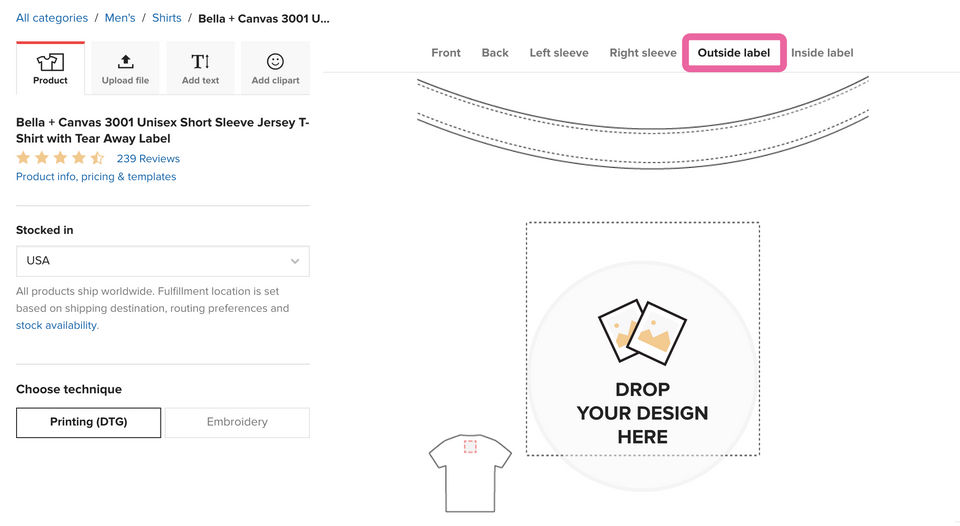Click the product title Bella + Canvas 3001 Unisex
Image resolution: width=960 pixels, height=526 pixels.
pos(163,130)
